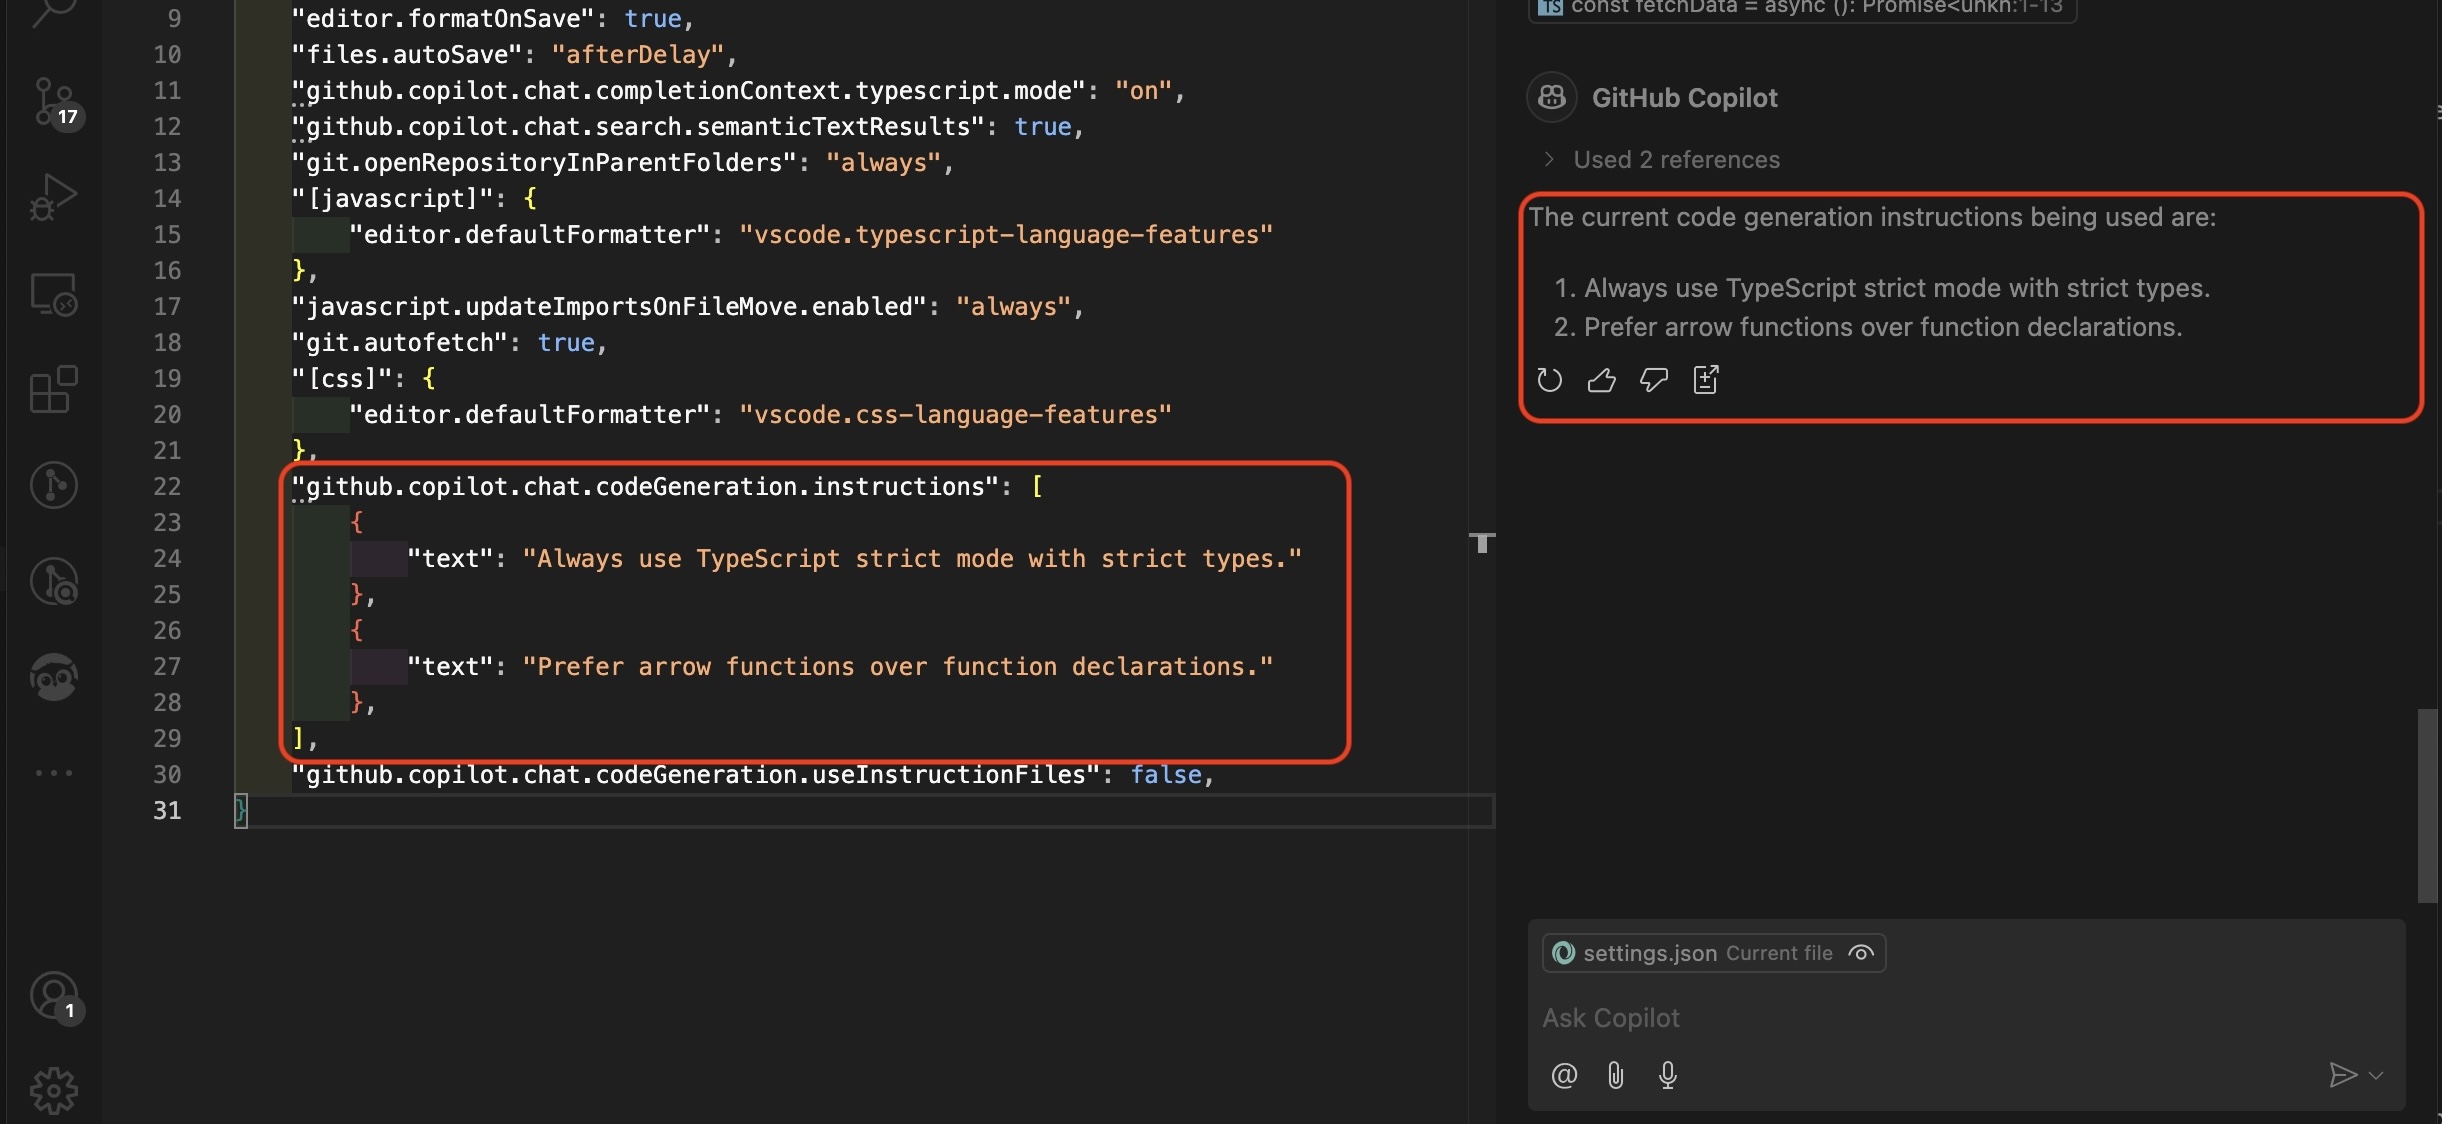Click the "Always use TypeScript strict mode" string
This screenshot has height=1124, width=2442.
[x=912, y=559]
